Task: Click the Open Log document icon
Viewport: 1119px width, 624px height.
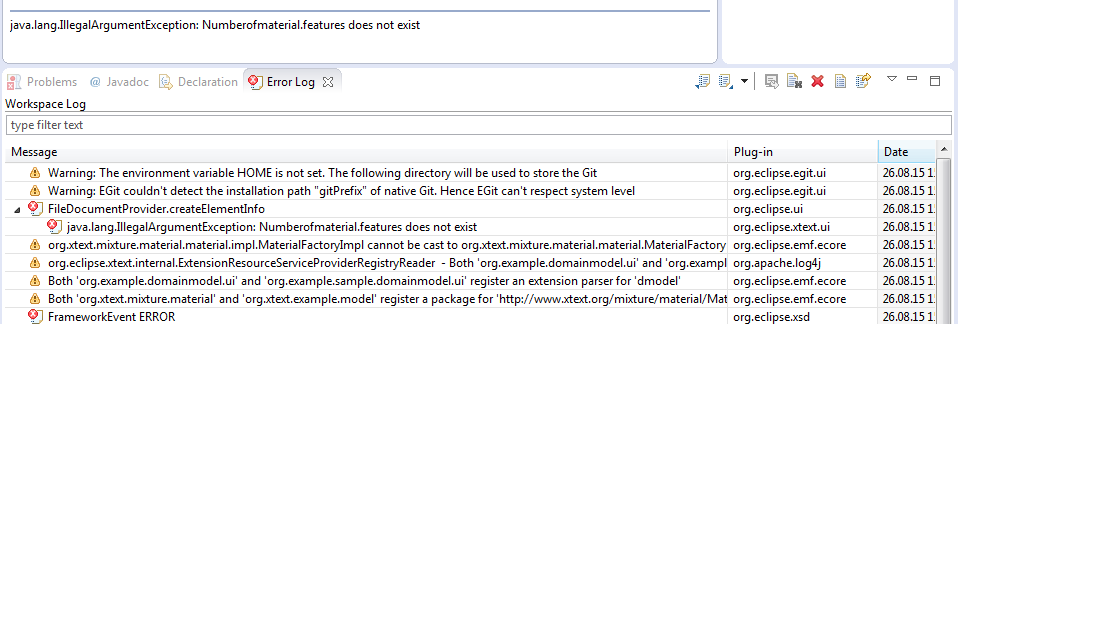Action: pos(841,81)
